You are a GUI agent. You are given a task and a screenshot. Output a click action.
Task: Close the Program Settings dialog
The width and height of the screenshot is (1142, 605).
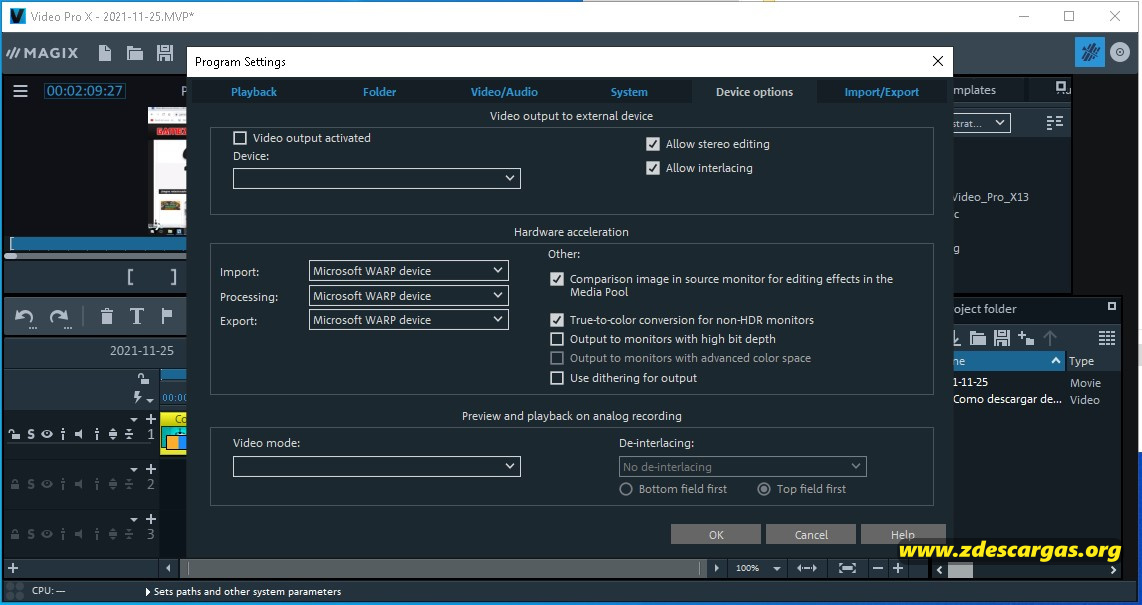[938, 62]
